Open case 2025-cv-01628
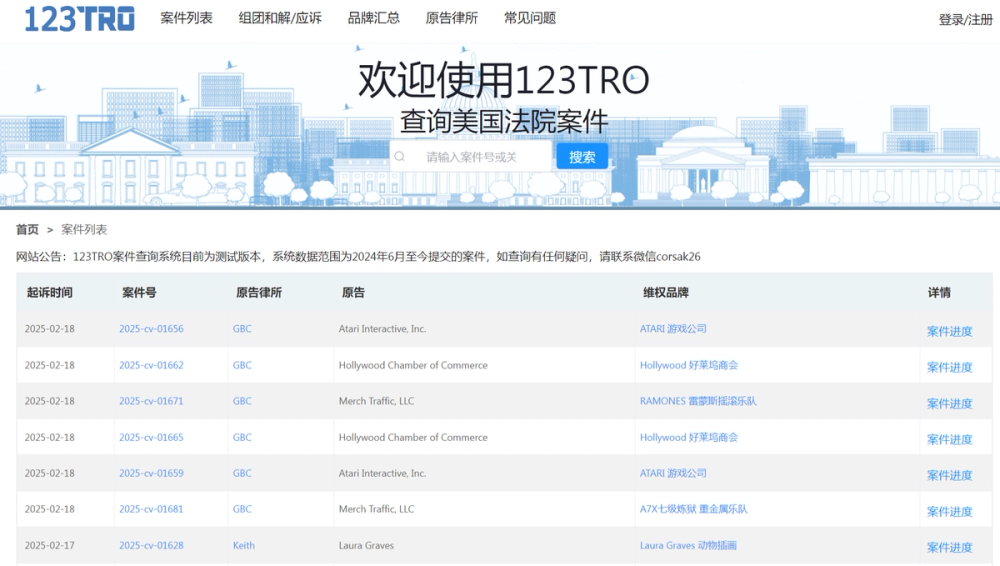This screenshot has height=566, width=1000. 151,545
